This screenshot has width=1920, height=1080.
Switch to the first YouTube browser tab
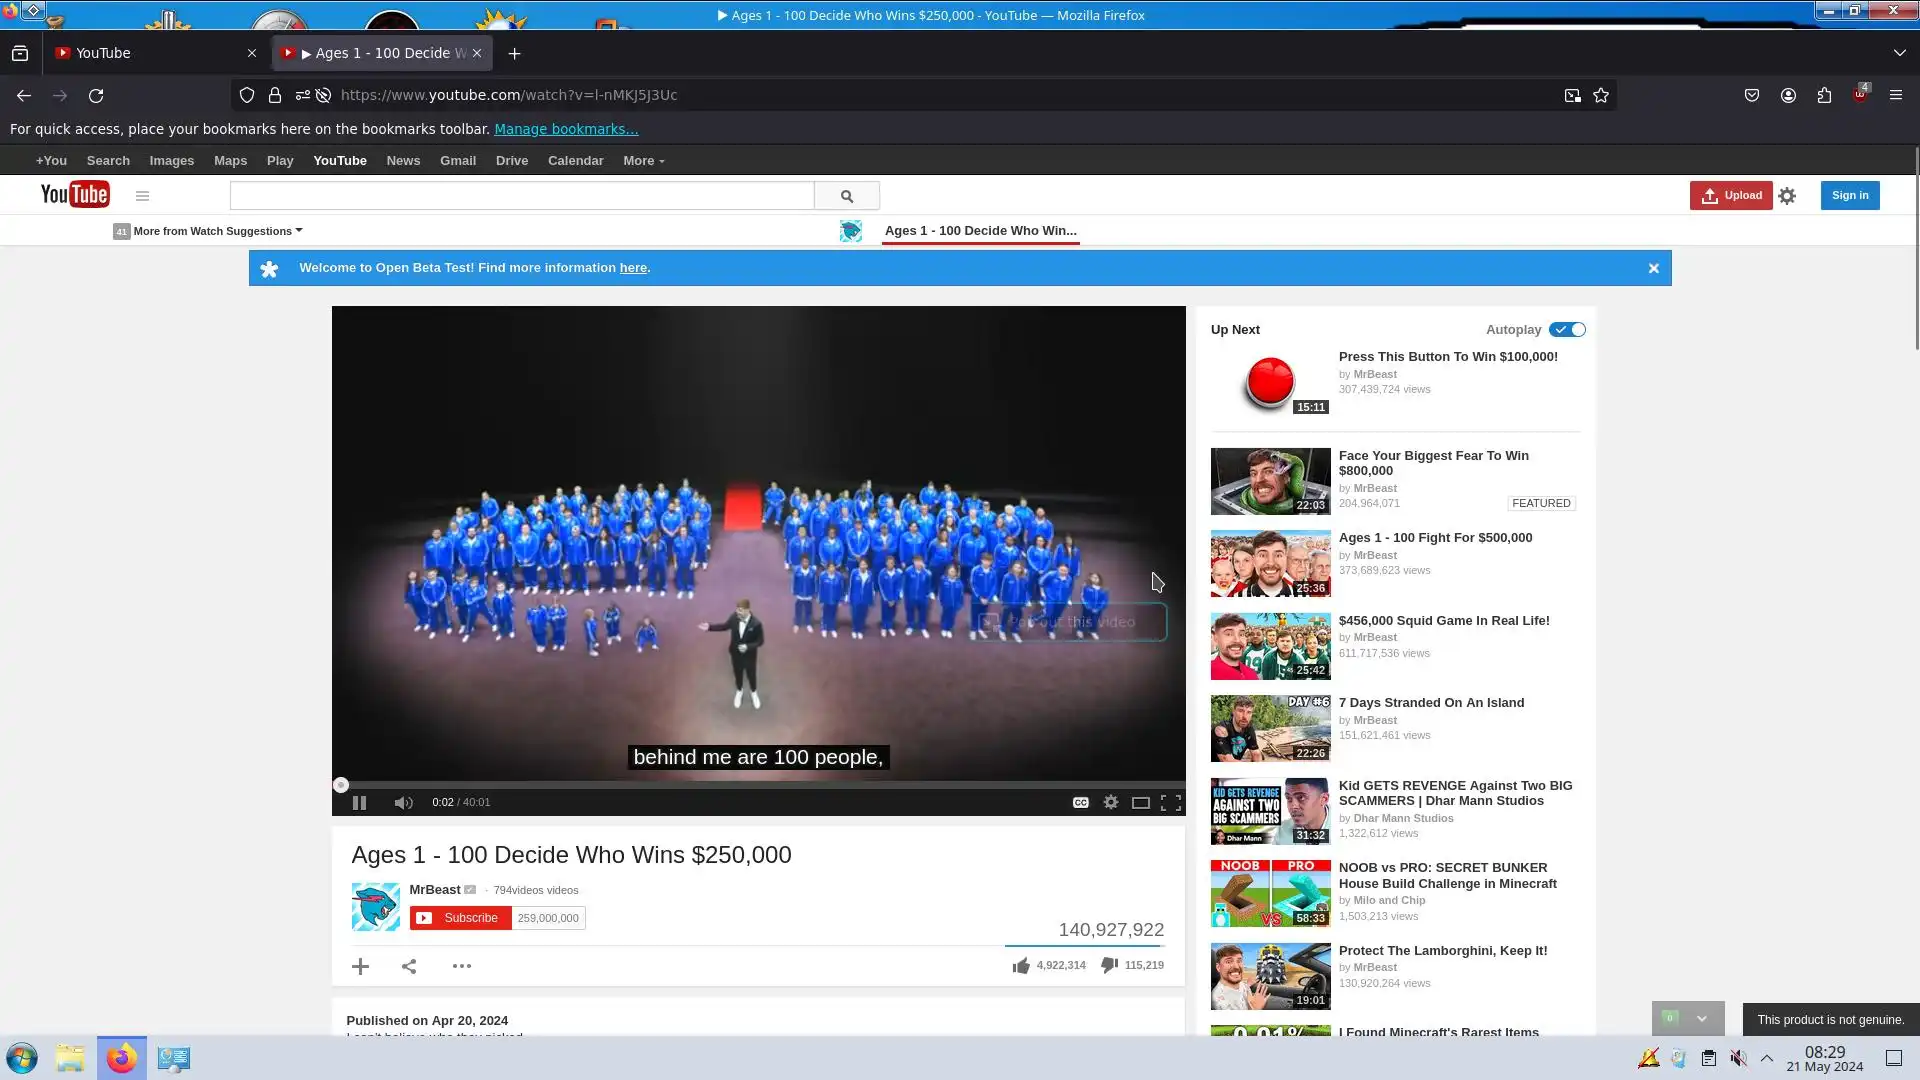[x=150, y=53]
